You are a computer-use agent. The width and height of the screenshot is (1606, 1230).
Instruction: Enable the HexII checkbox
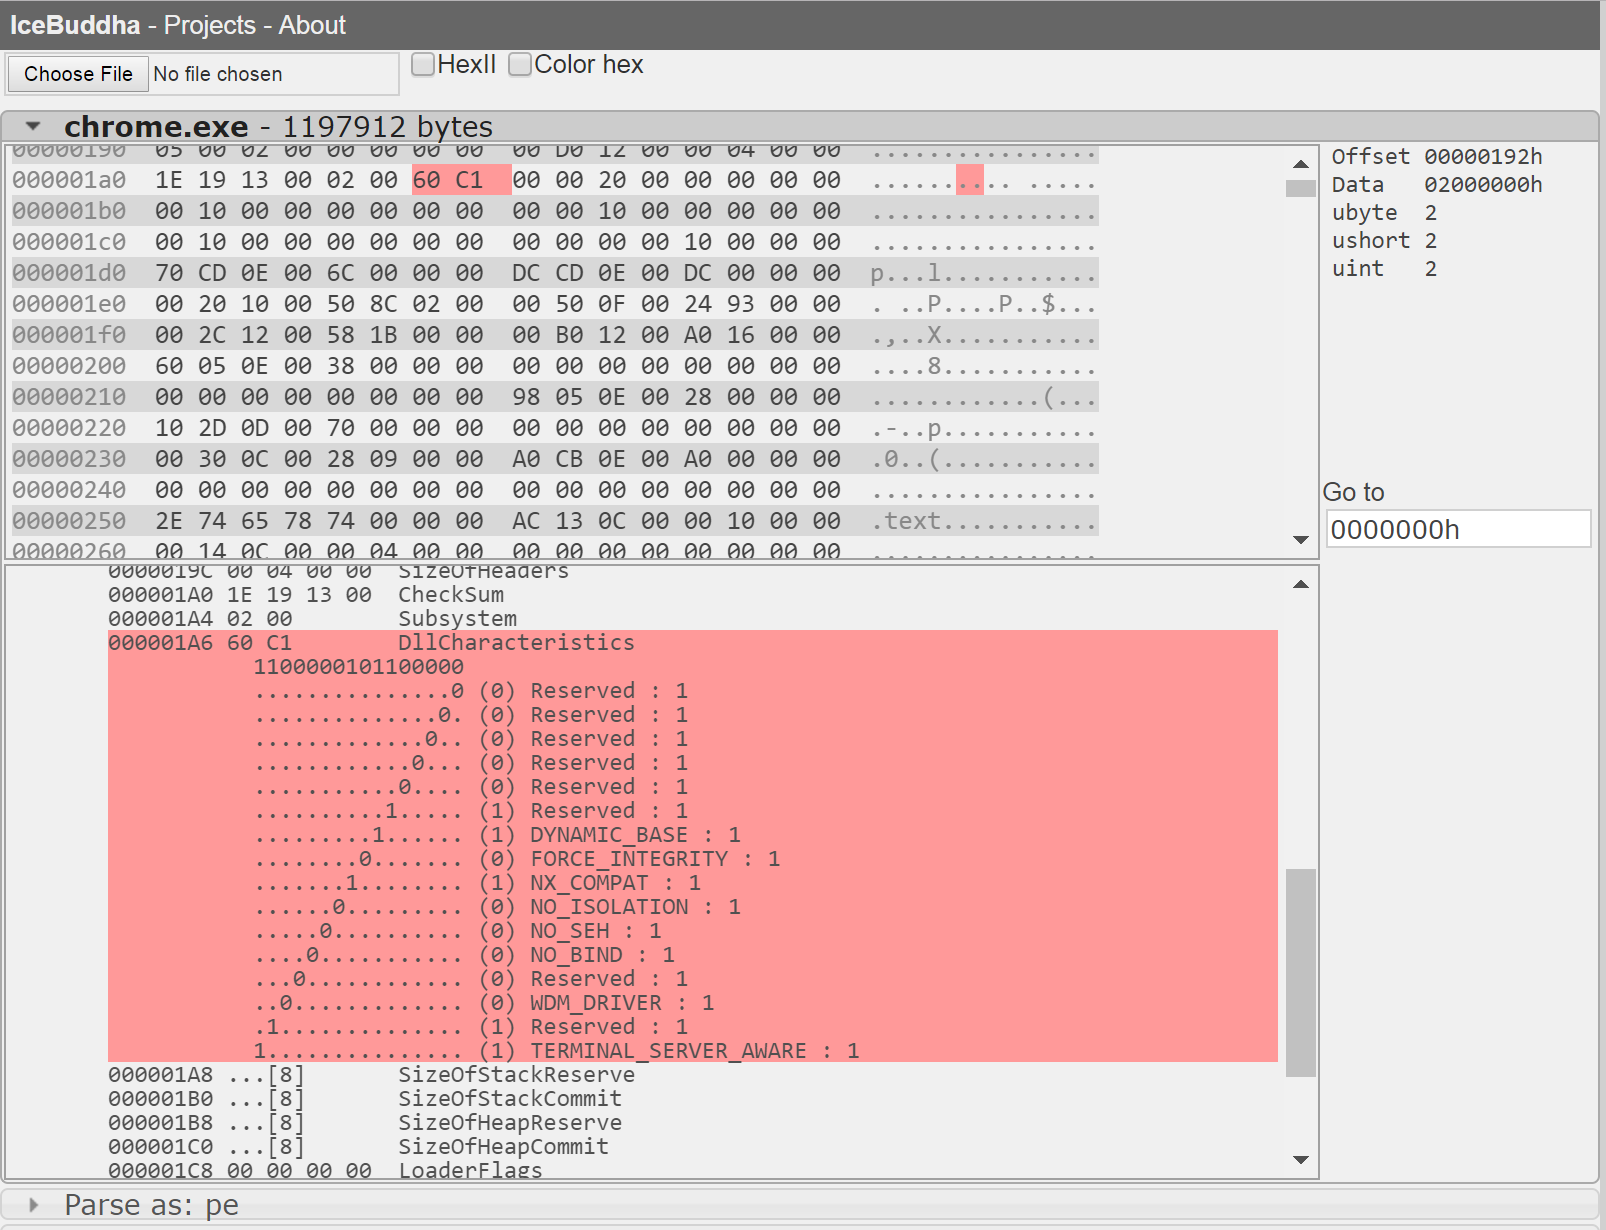pos(423,64)
